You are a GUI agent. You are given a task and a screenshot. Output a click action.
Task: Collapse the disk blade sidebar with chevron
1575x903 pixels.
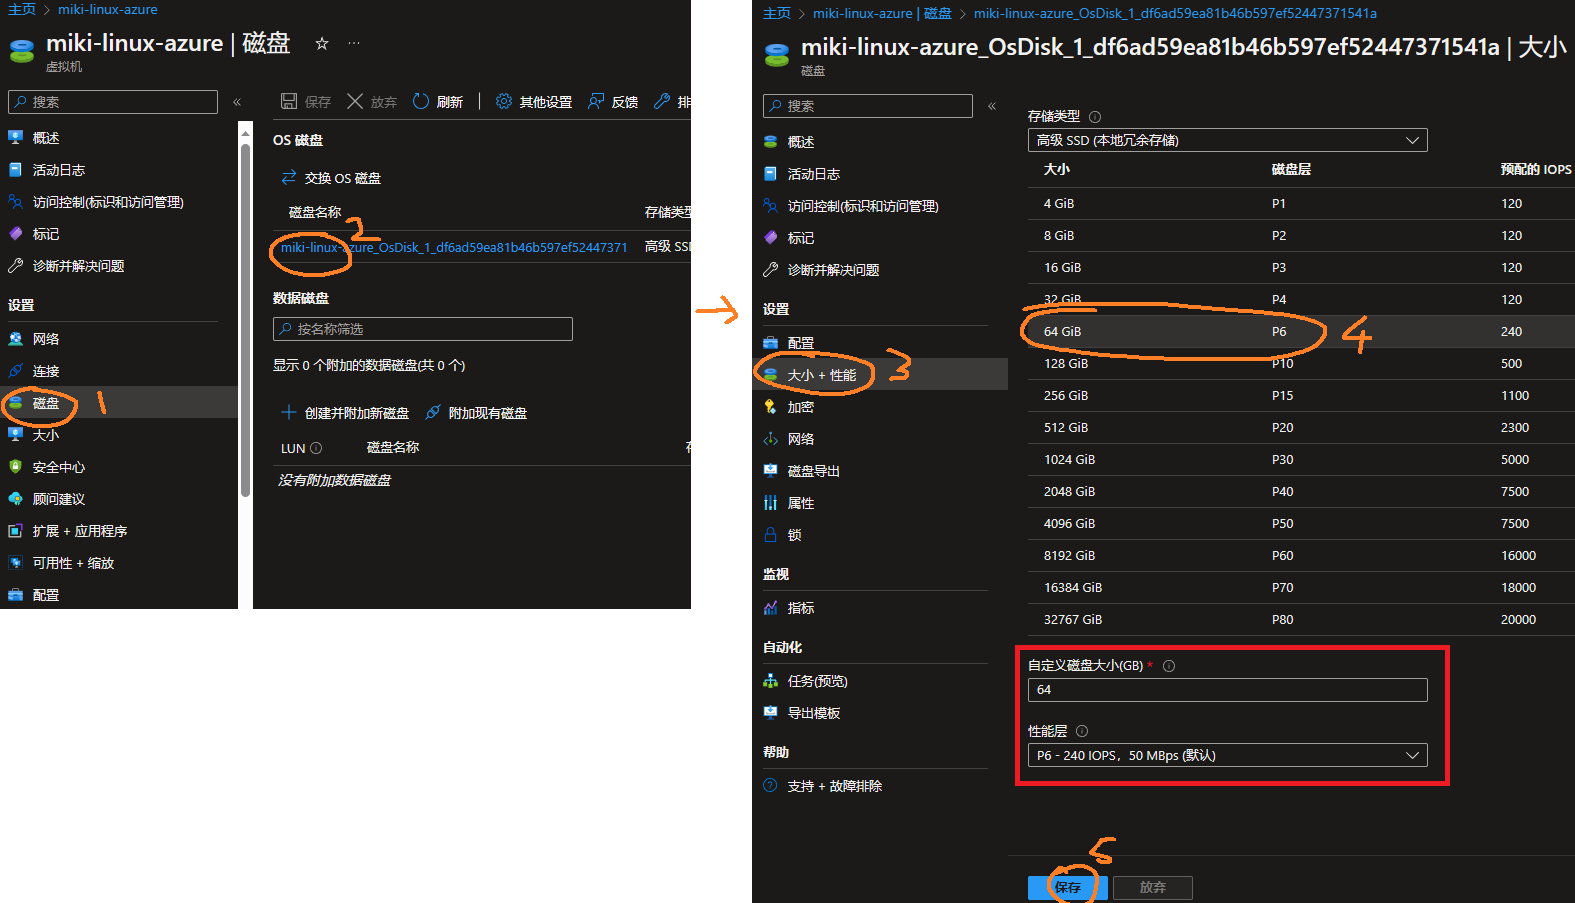point(992,106)
